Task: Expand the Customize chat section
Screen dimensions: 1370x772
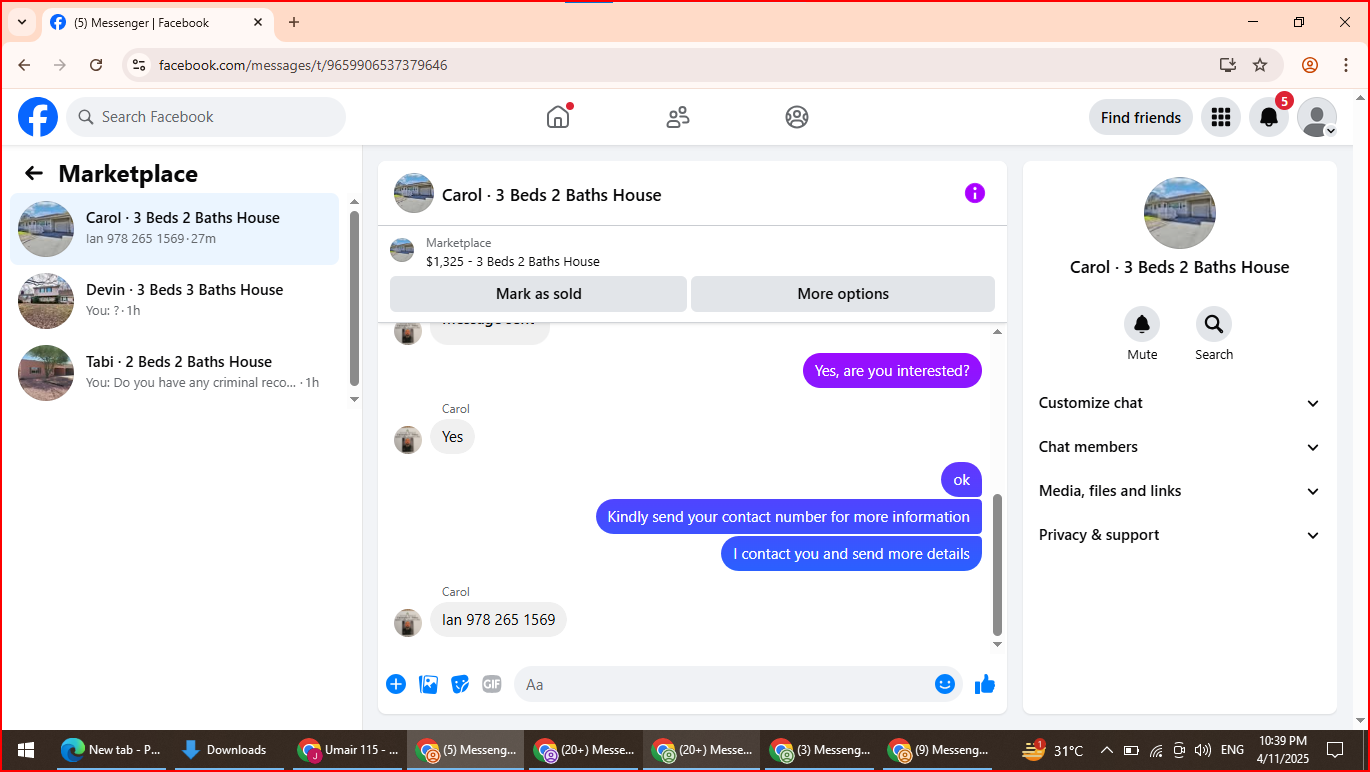Action: coord(1179,403)
